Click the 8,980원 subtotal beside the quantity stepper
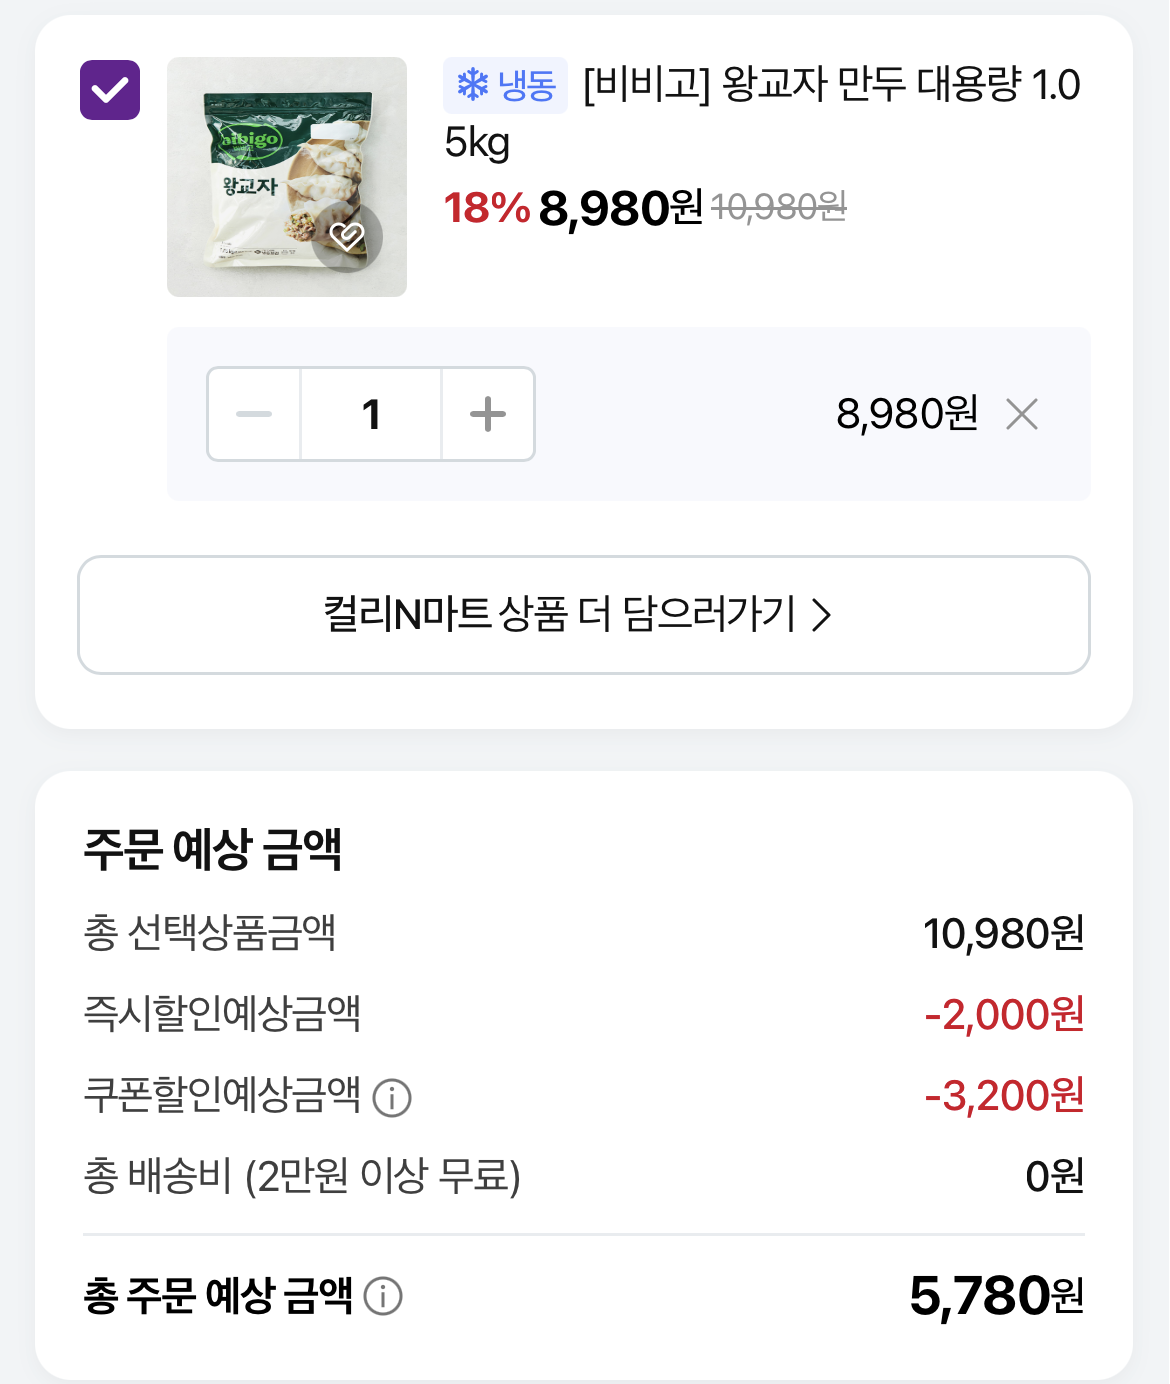1170x1384 pixels. [906, 414]
